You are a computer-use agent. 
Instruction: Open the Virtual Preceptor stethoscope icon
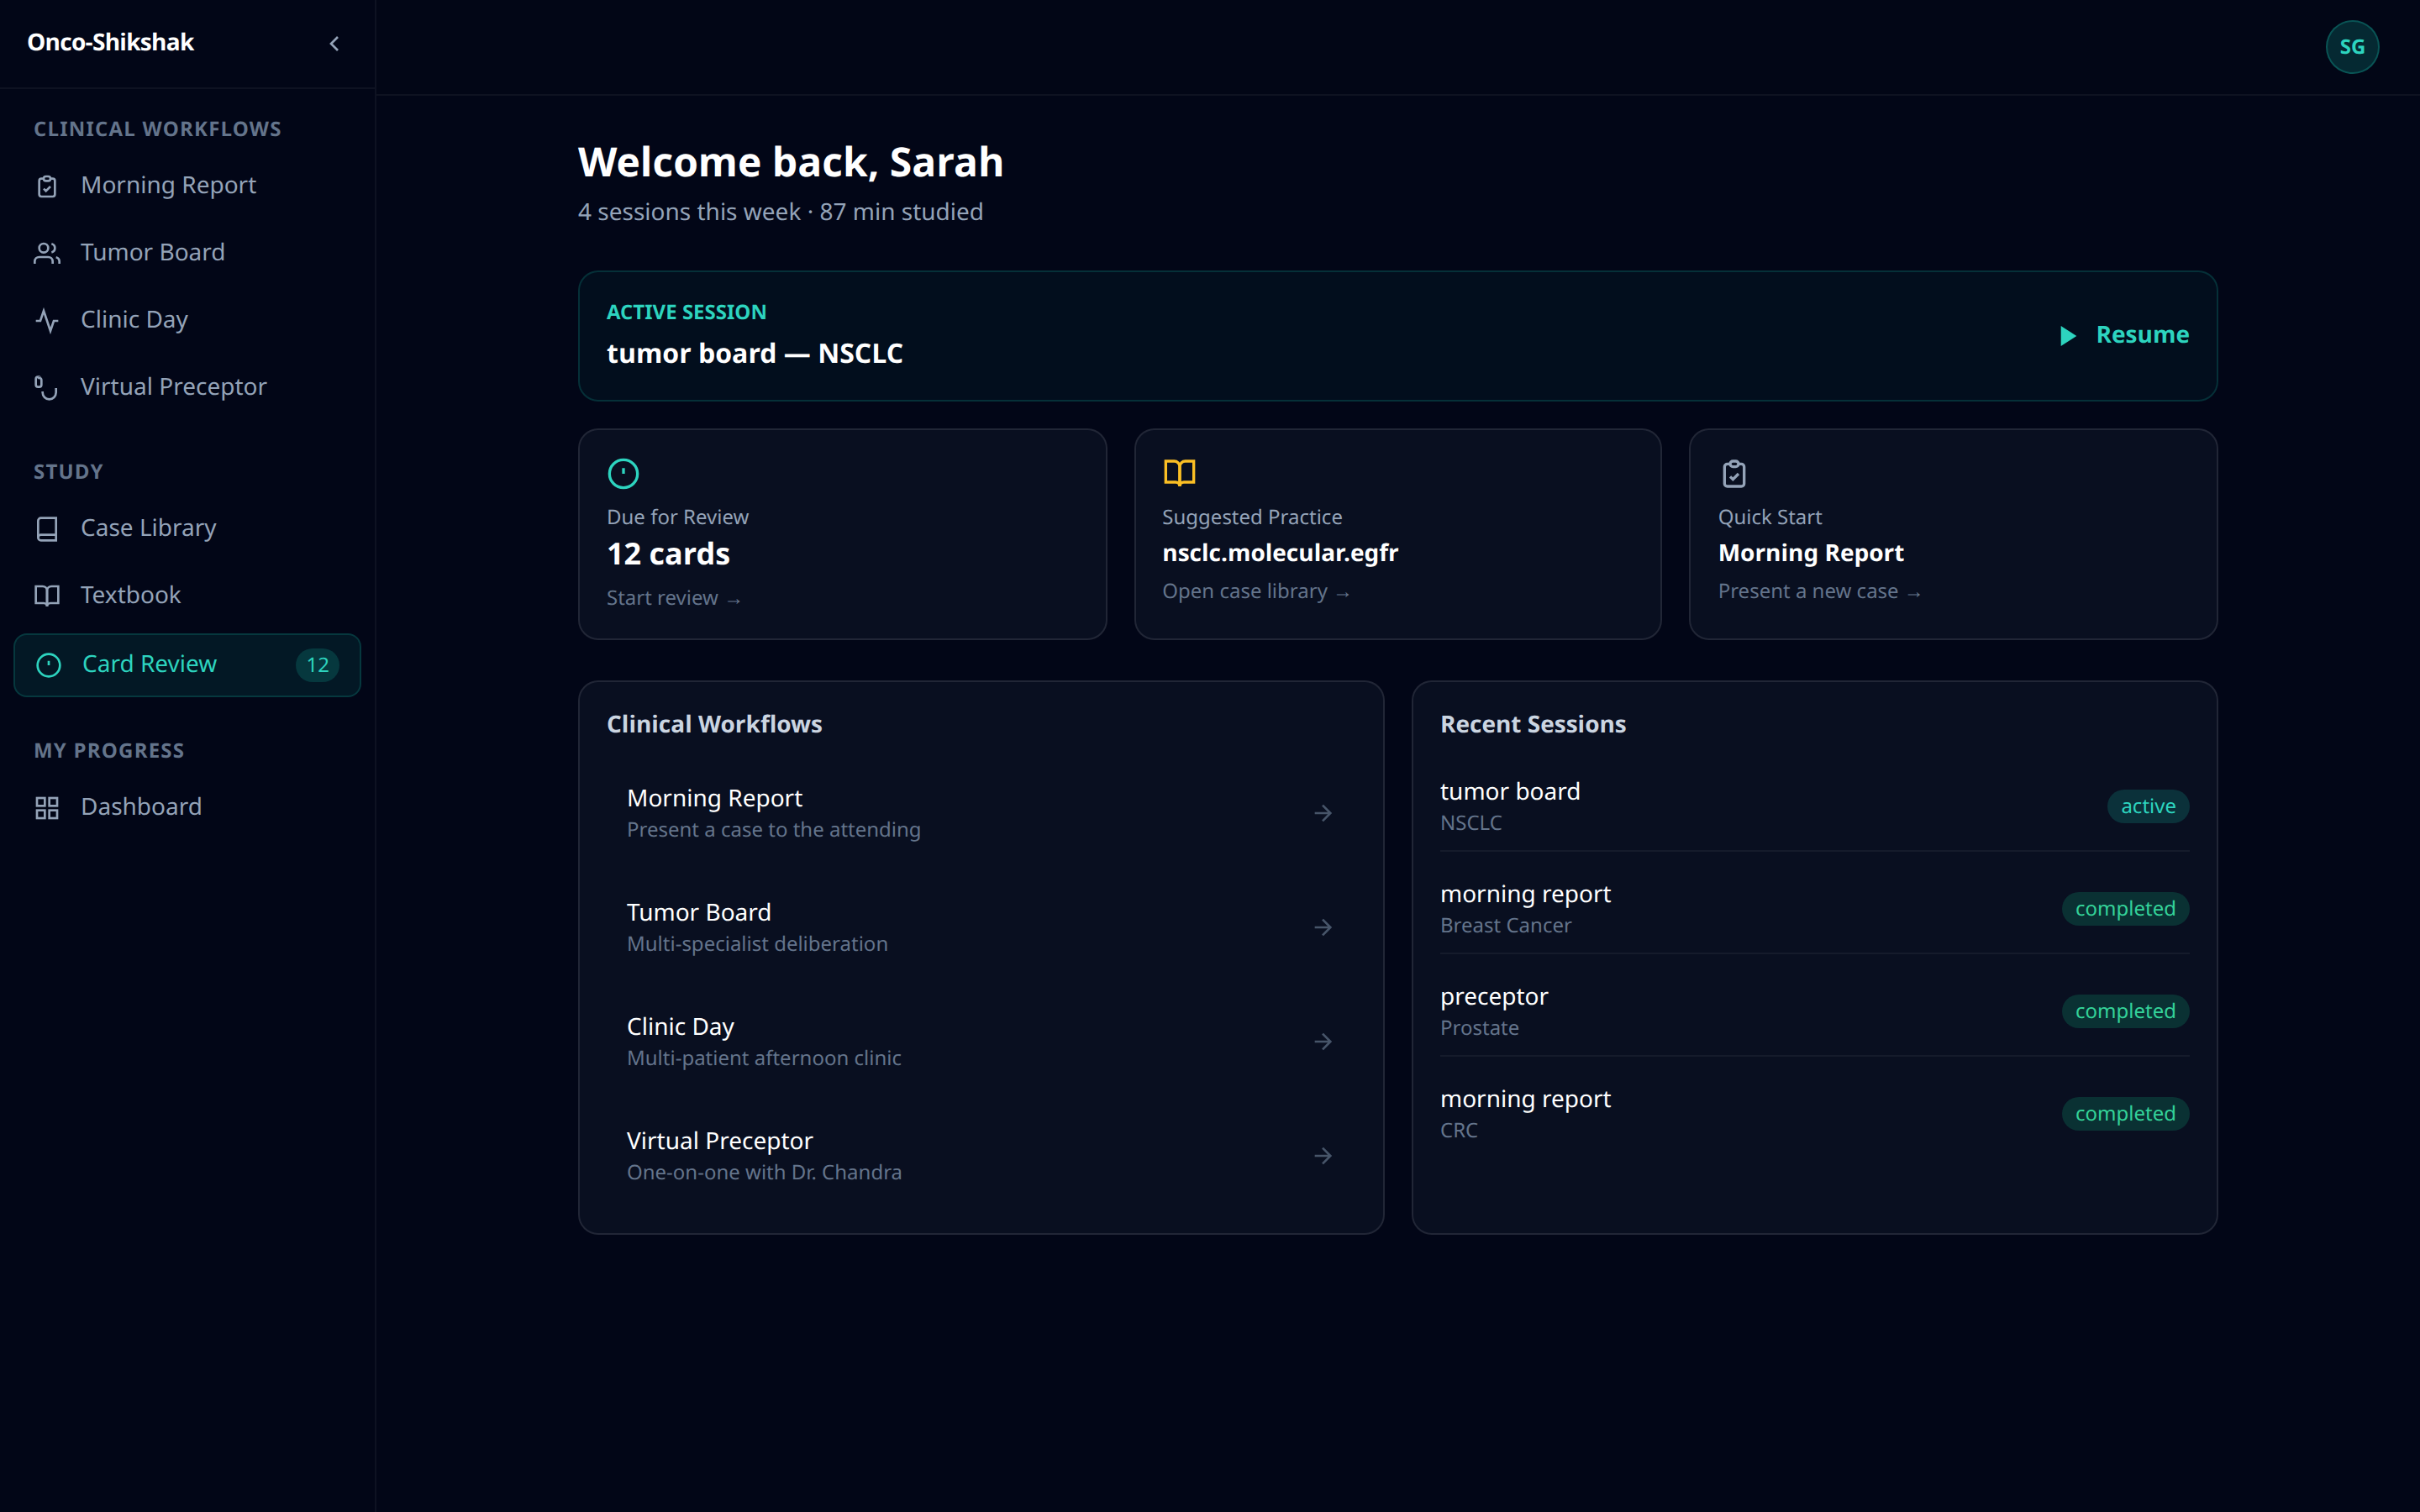coord(47,387)
